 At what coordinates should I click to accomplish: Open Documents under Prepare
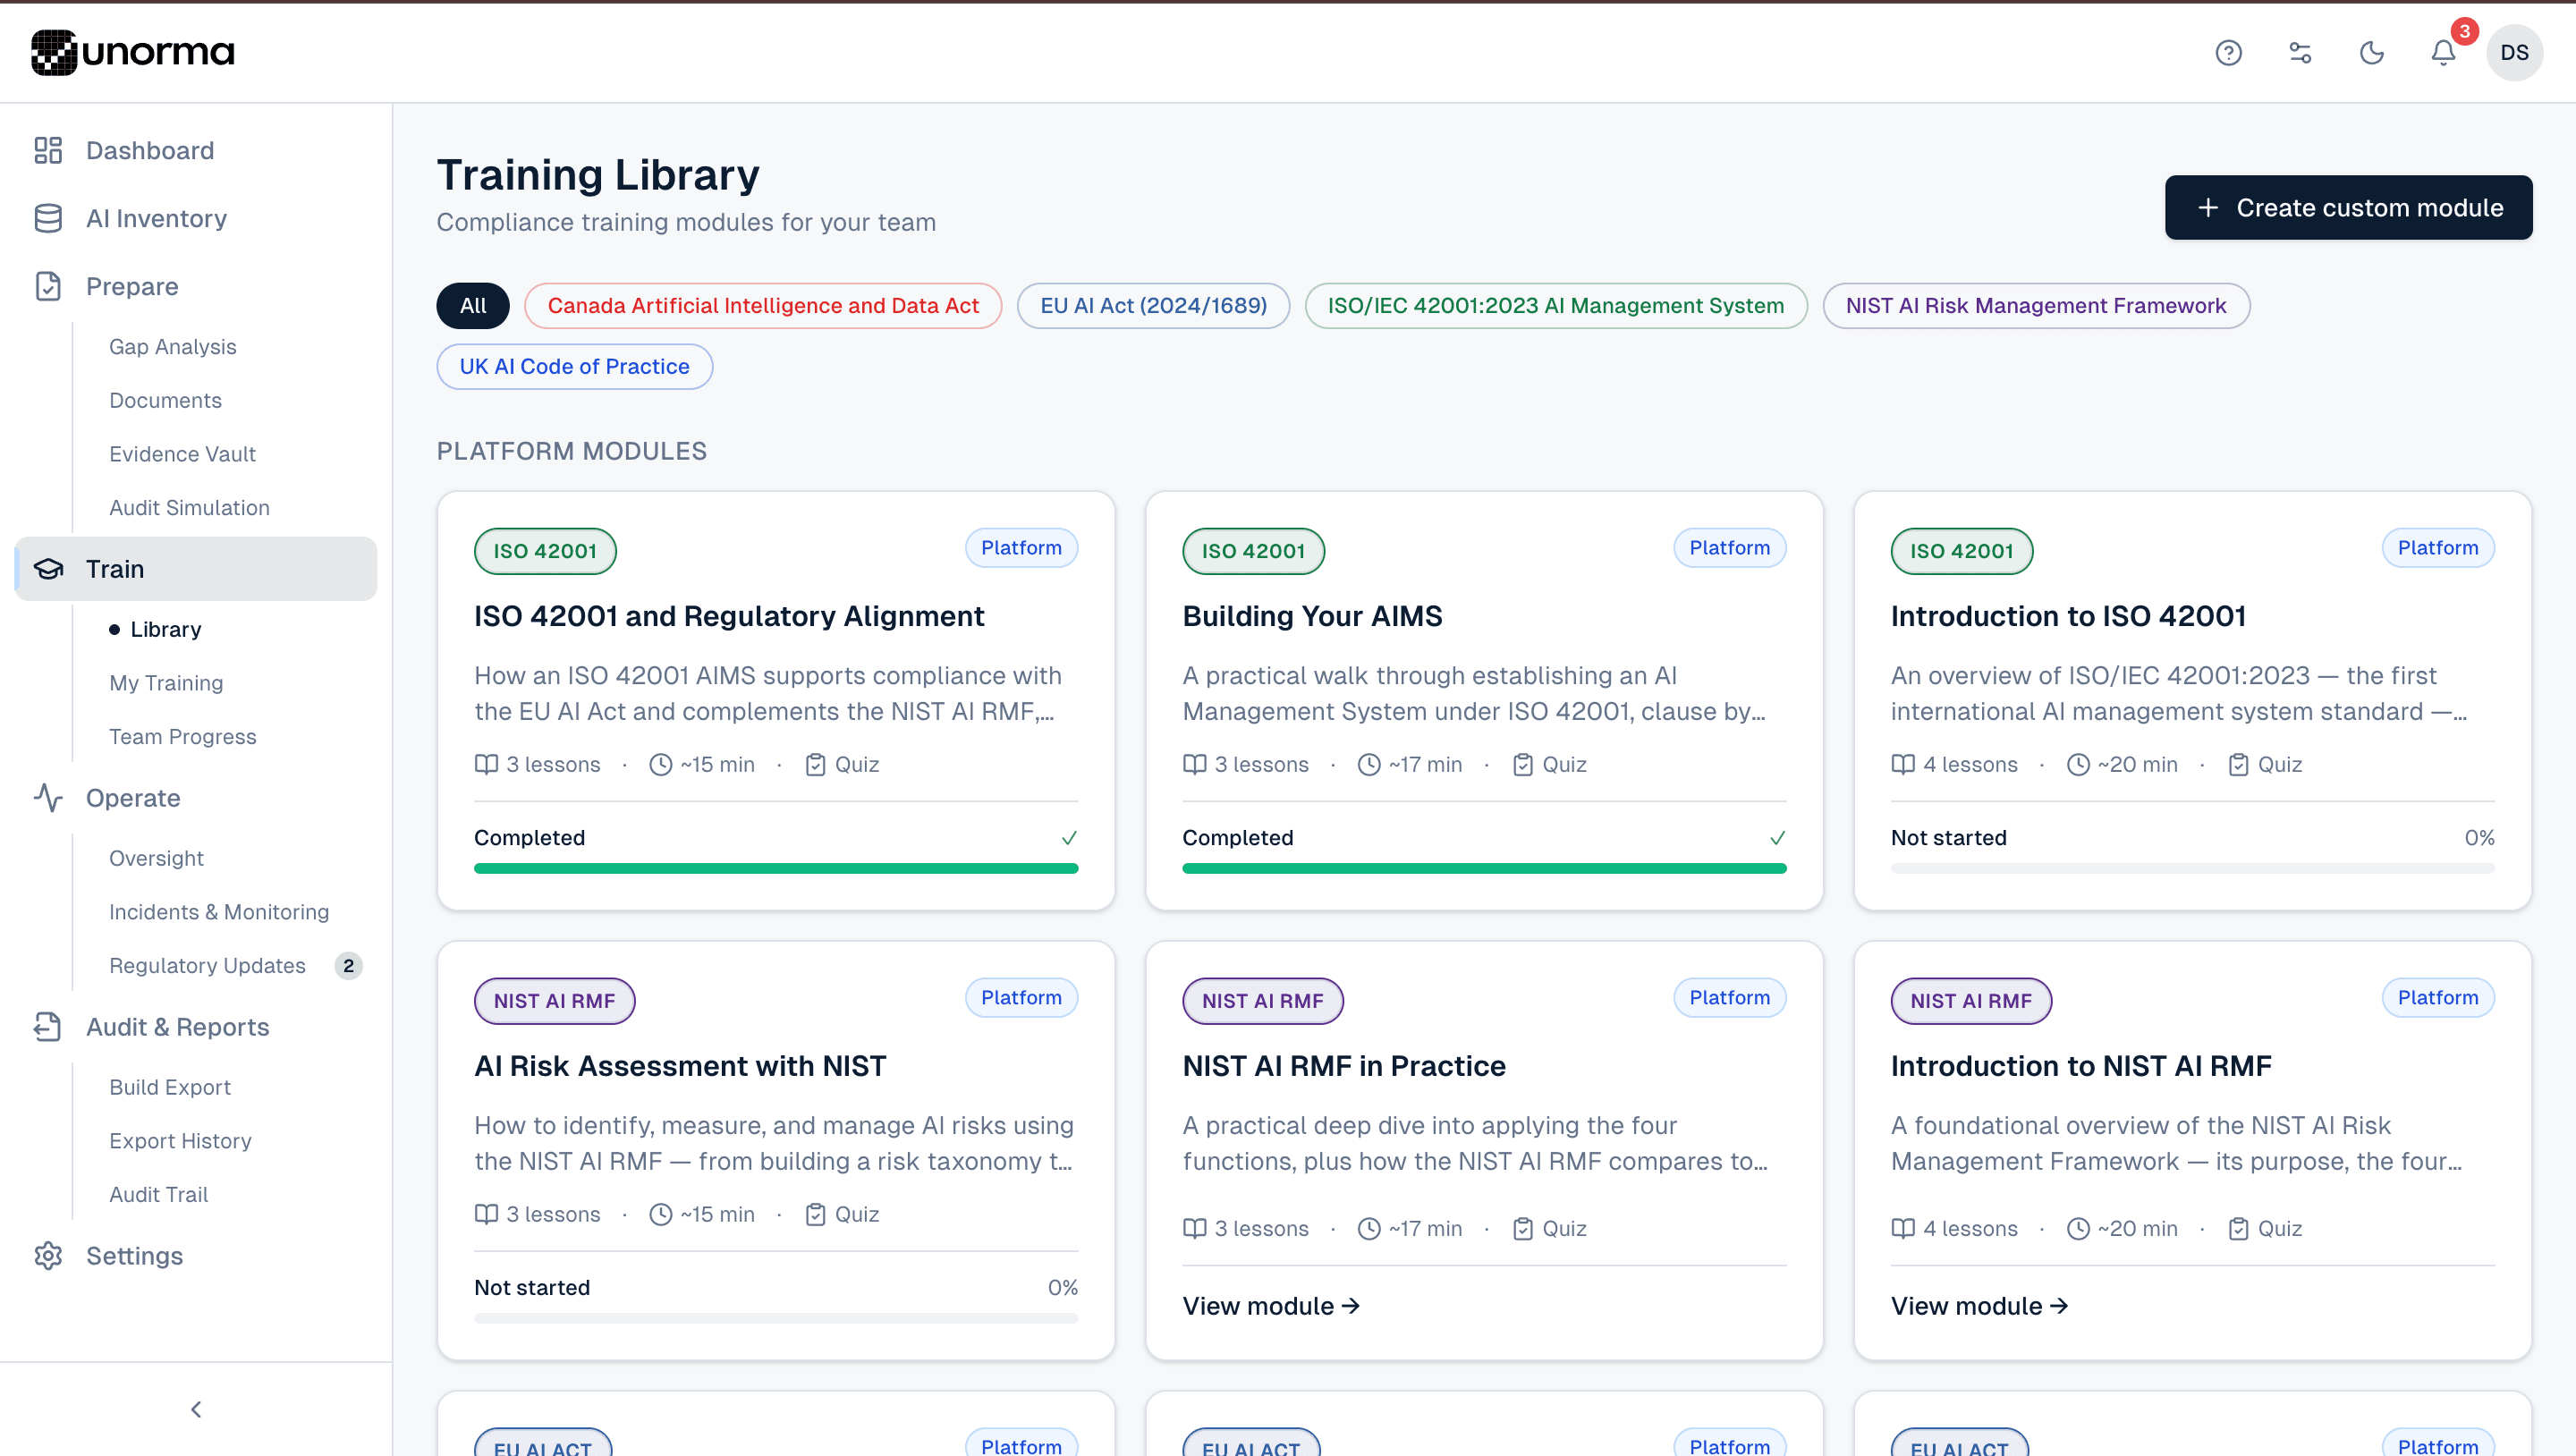165,400
